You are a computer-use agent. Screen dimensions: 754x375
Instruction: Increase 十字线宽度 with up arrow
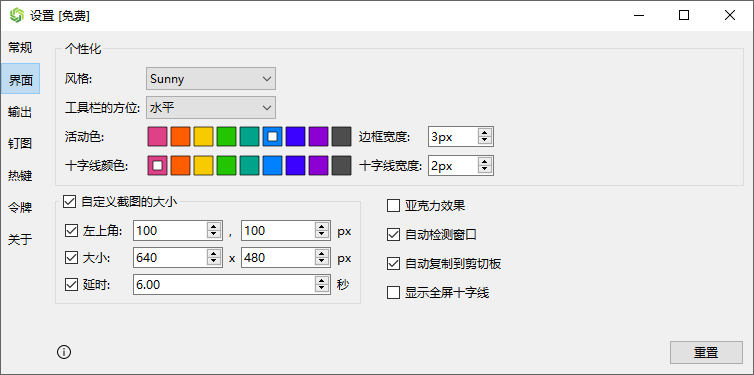[x=485, y=162]
